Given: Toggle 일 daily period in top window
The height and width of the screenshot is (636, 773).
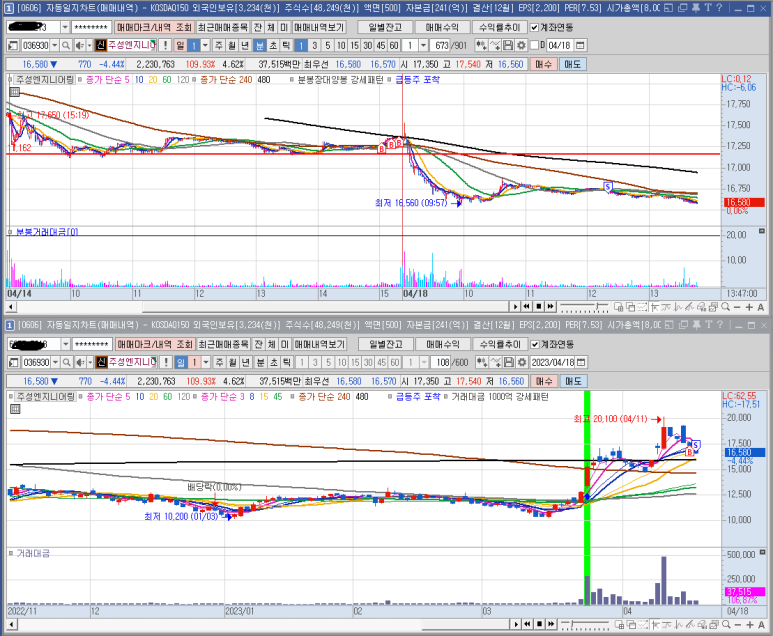Looking at the screenshot, I should click(180, 45).
